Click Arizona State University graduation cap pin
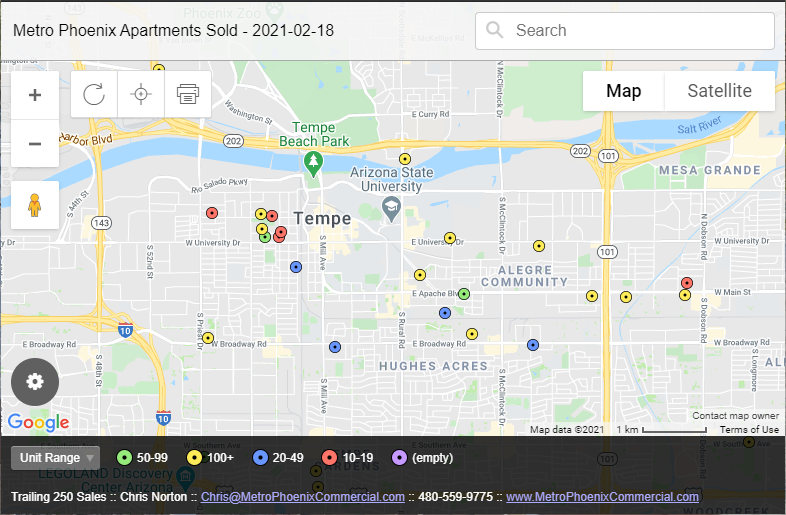 tap(391, 209)
